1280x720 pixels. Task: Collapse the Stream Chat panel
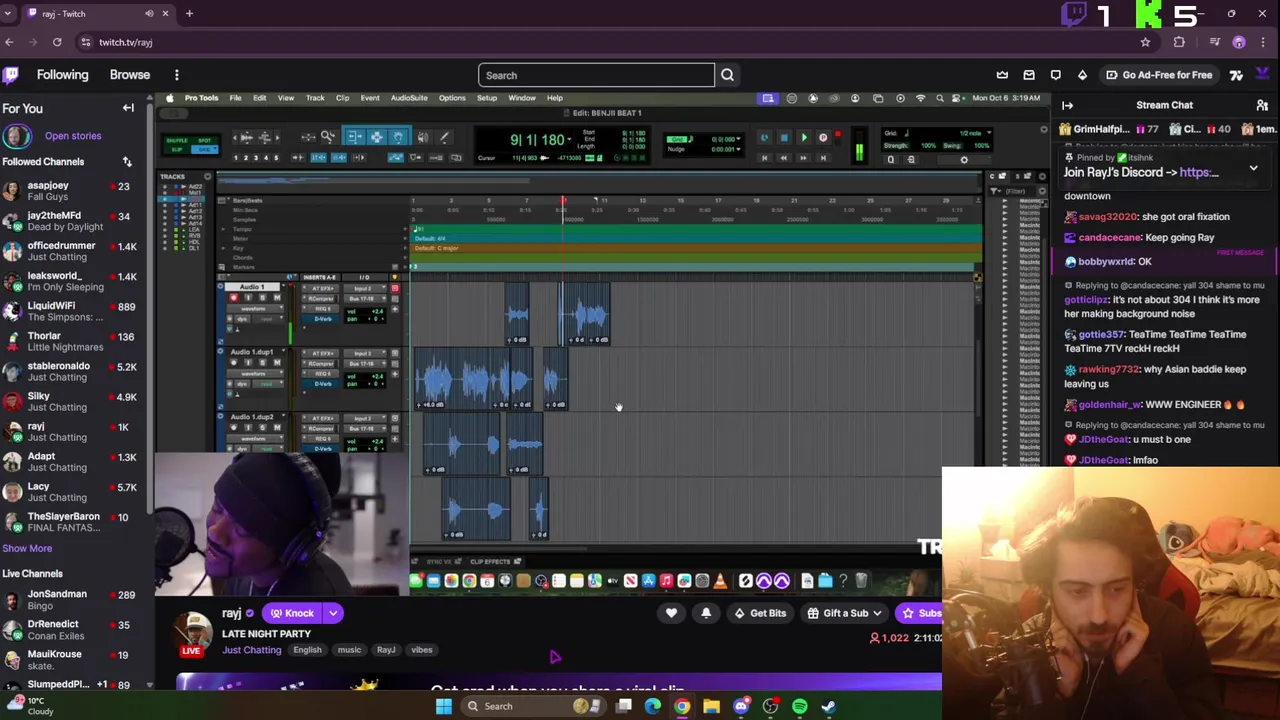point(1067,105)
